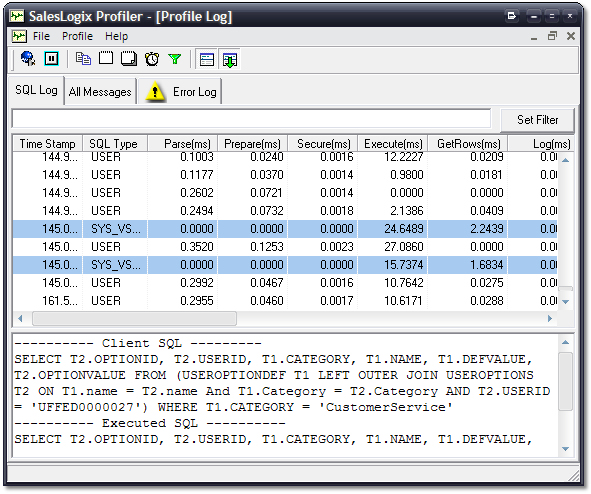
Task: Click the grid horizontal scrollbar thumb
Action: tap(135, 318)
